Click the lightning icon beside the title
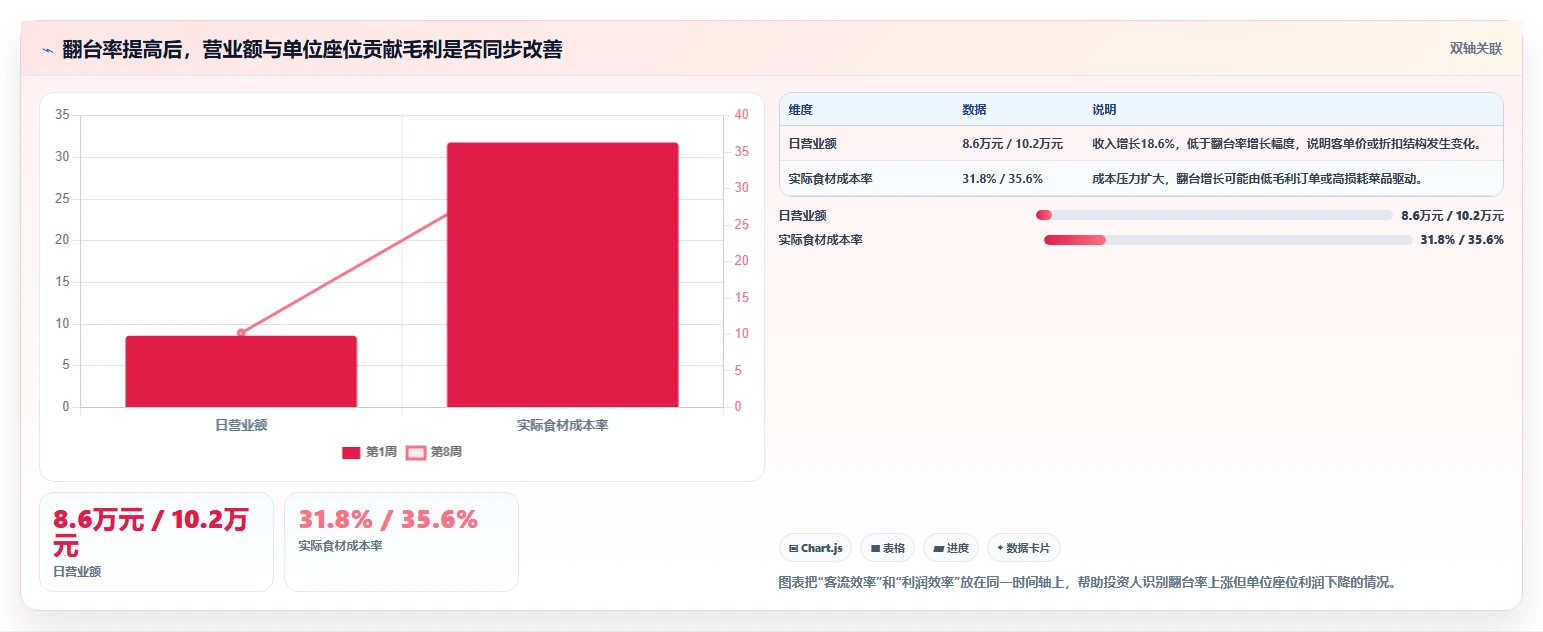The height and width of the screenshot is (632, 1543). [47, 49]
